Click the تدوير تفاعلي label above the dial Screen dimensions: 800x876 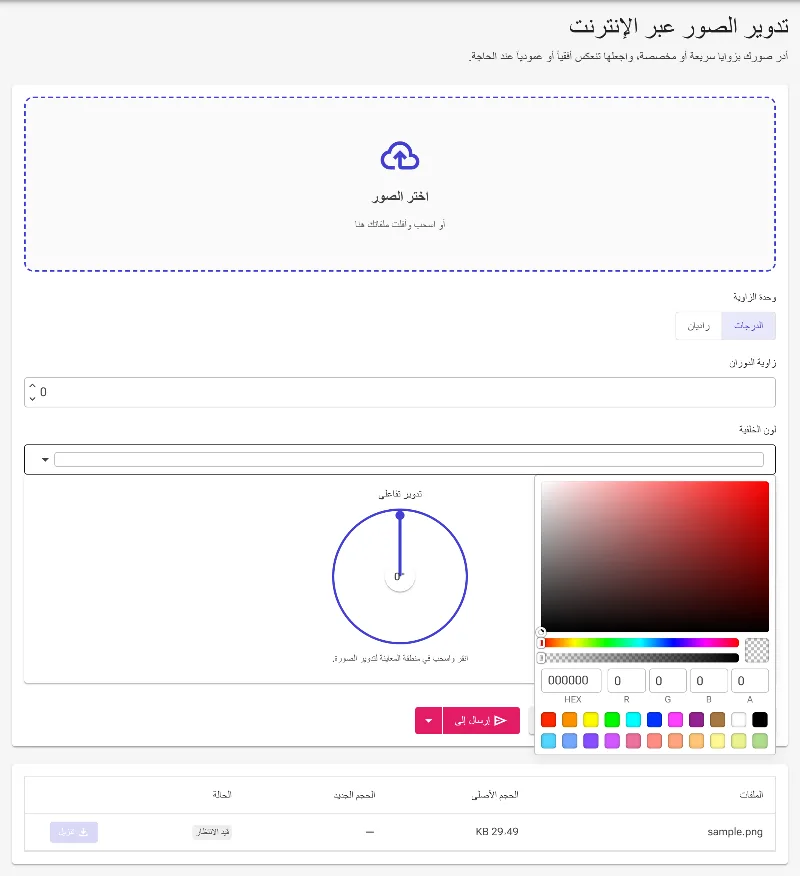coord(400,494)
